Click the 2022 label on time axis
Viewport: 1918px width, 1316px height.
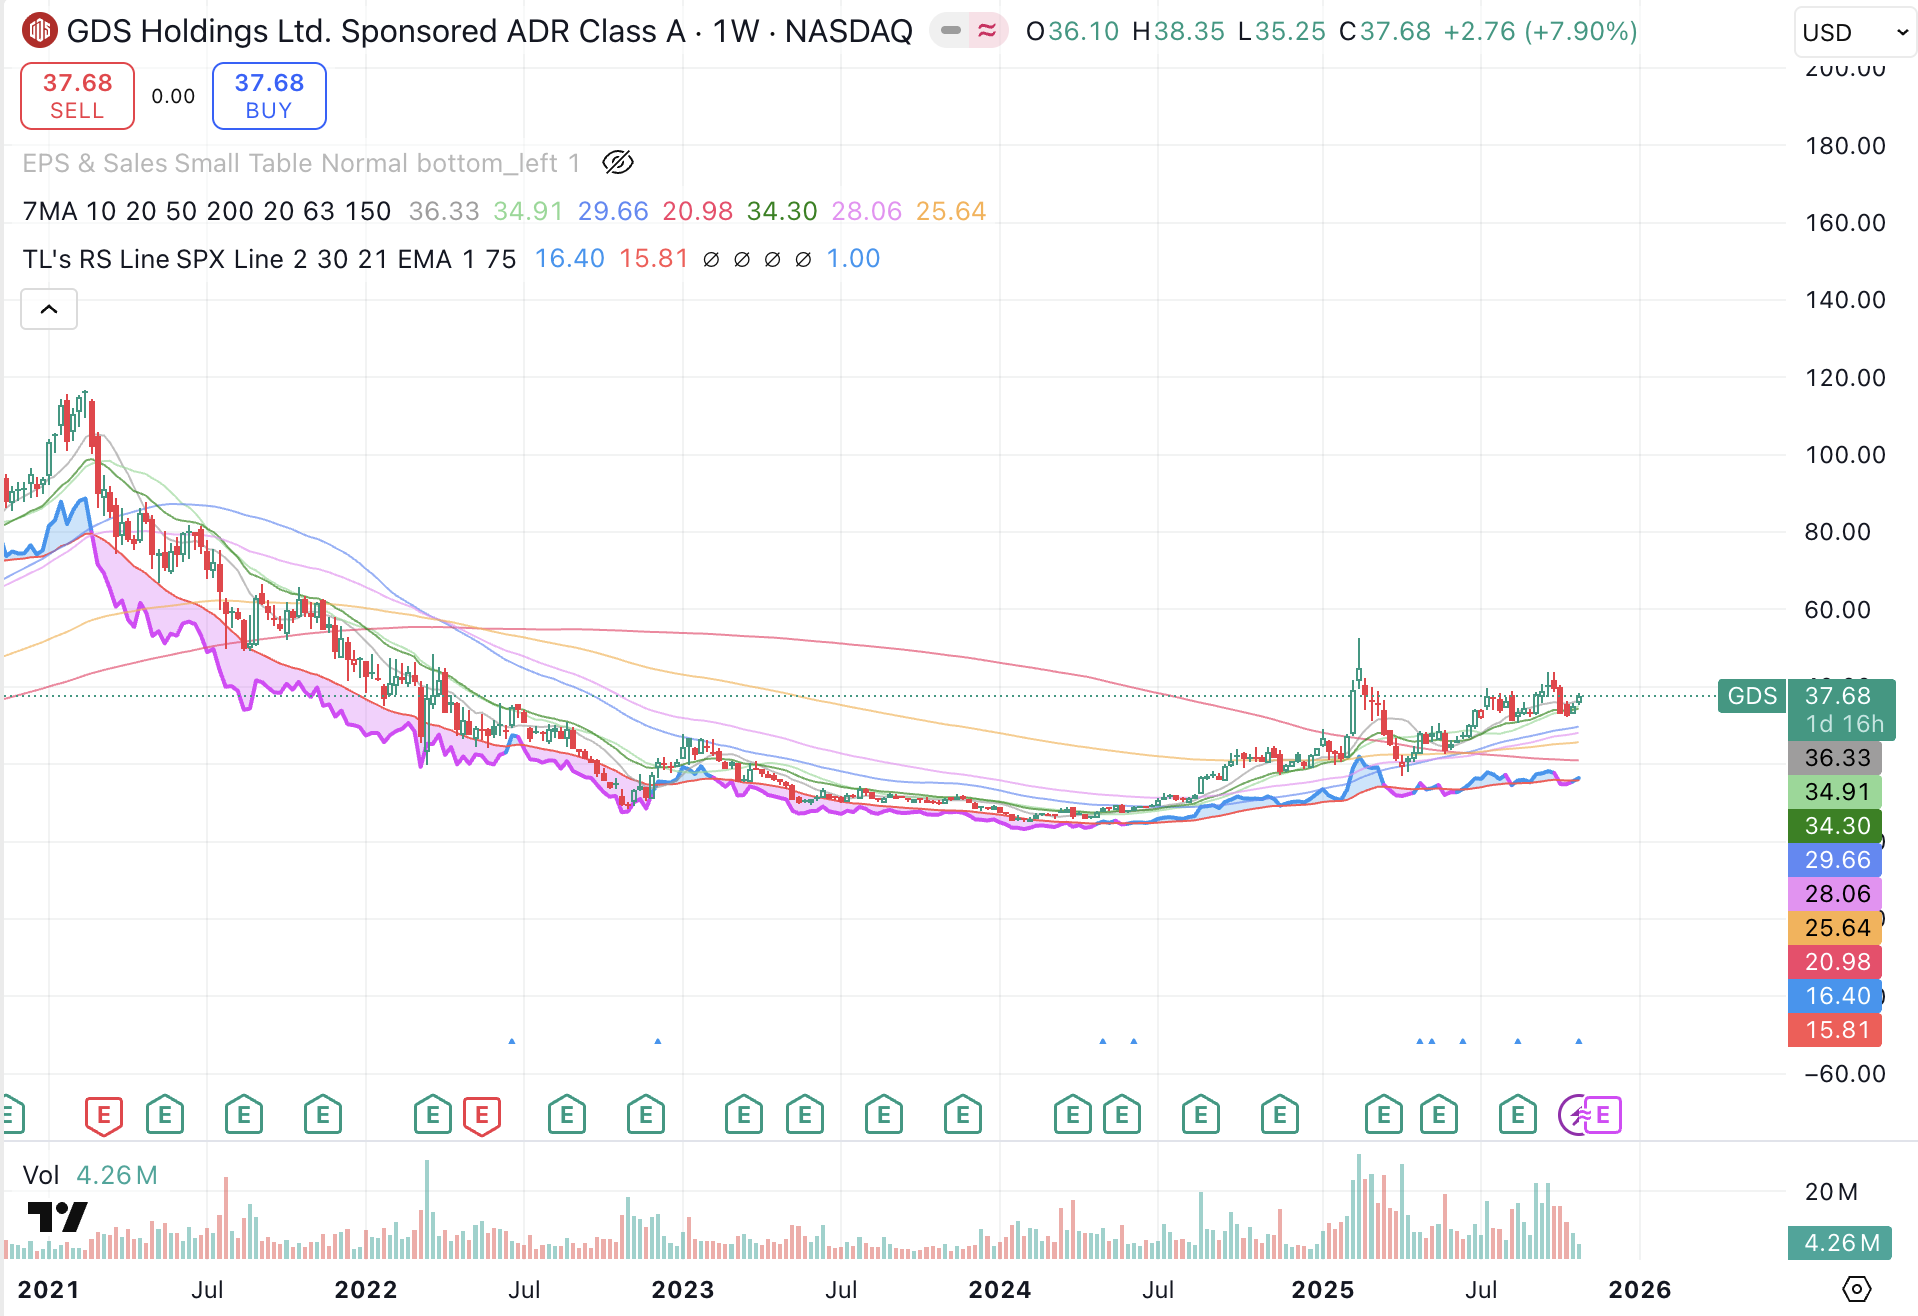(x=366, y=1290)
